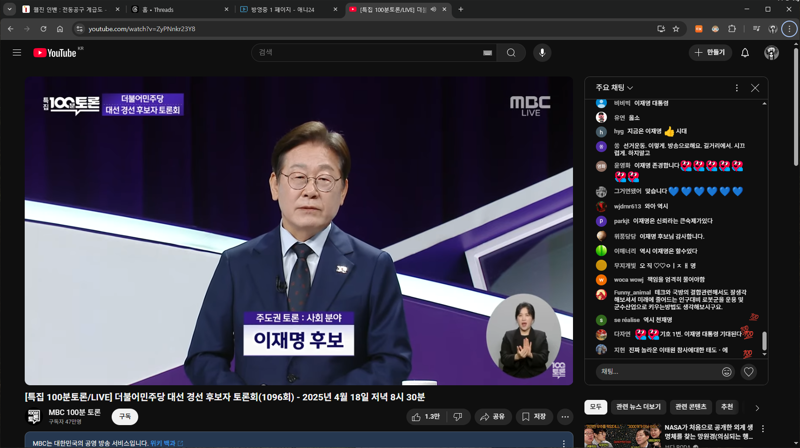Click the install app icon in address bar

click(x=661, y=29)
